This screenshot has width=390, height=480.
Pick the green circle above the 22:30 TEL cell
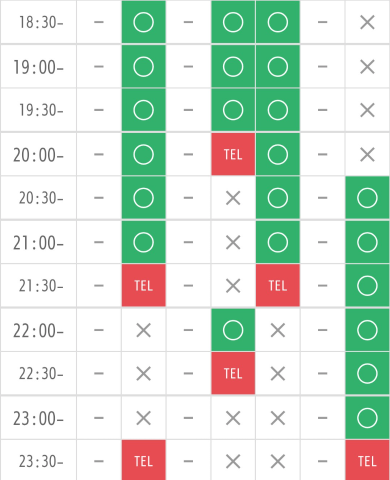coord(233,330)
